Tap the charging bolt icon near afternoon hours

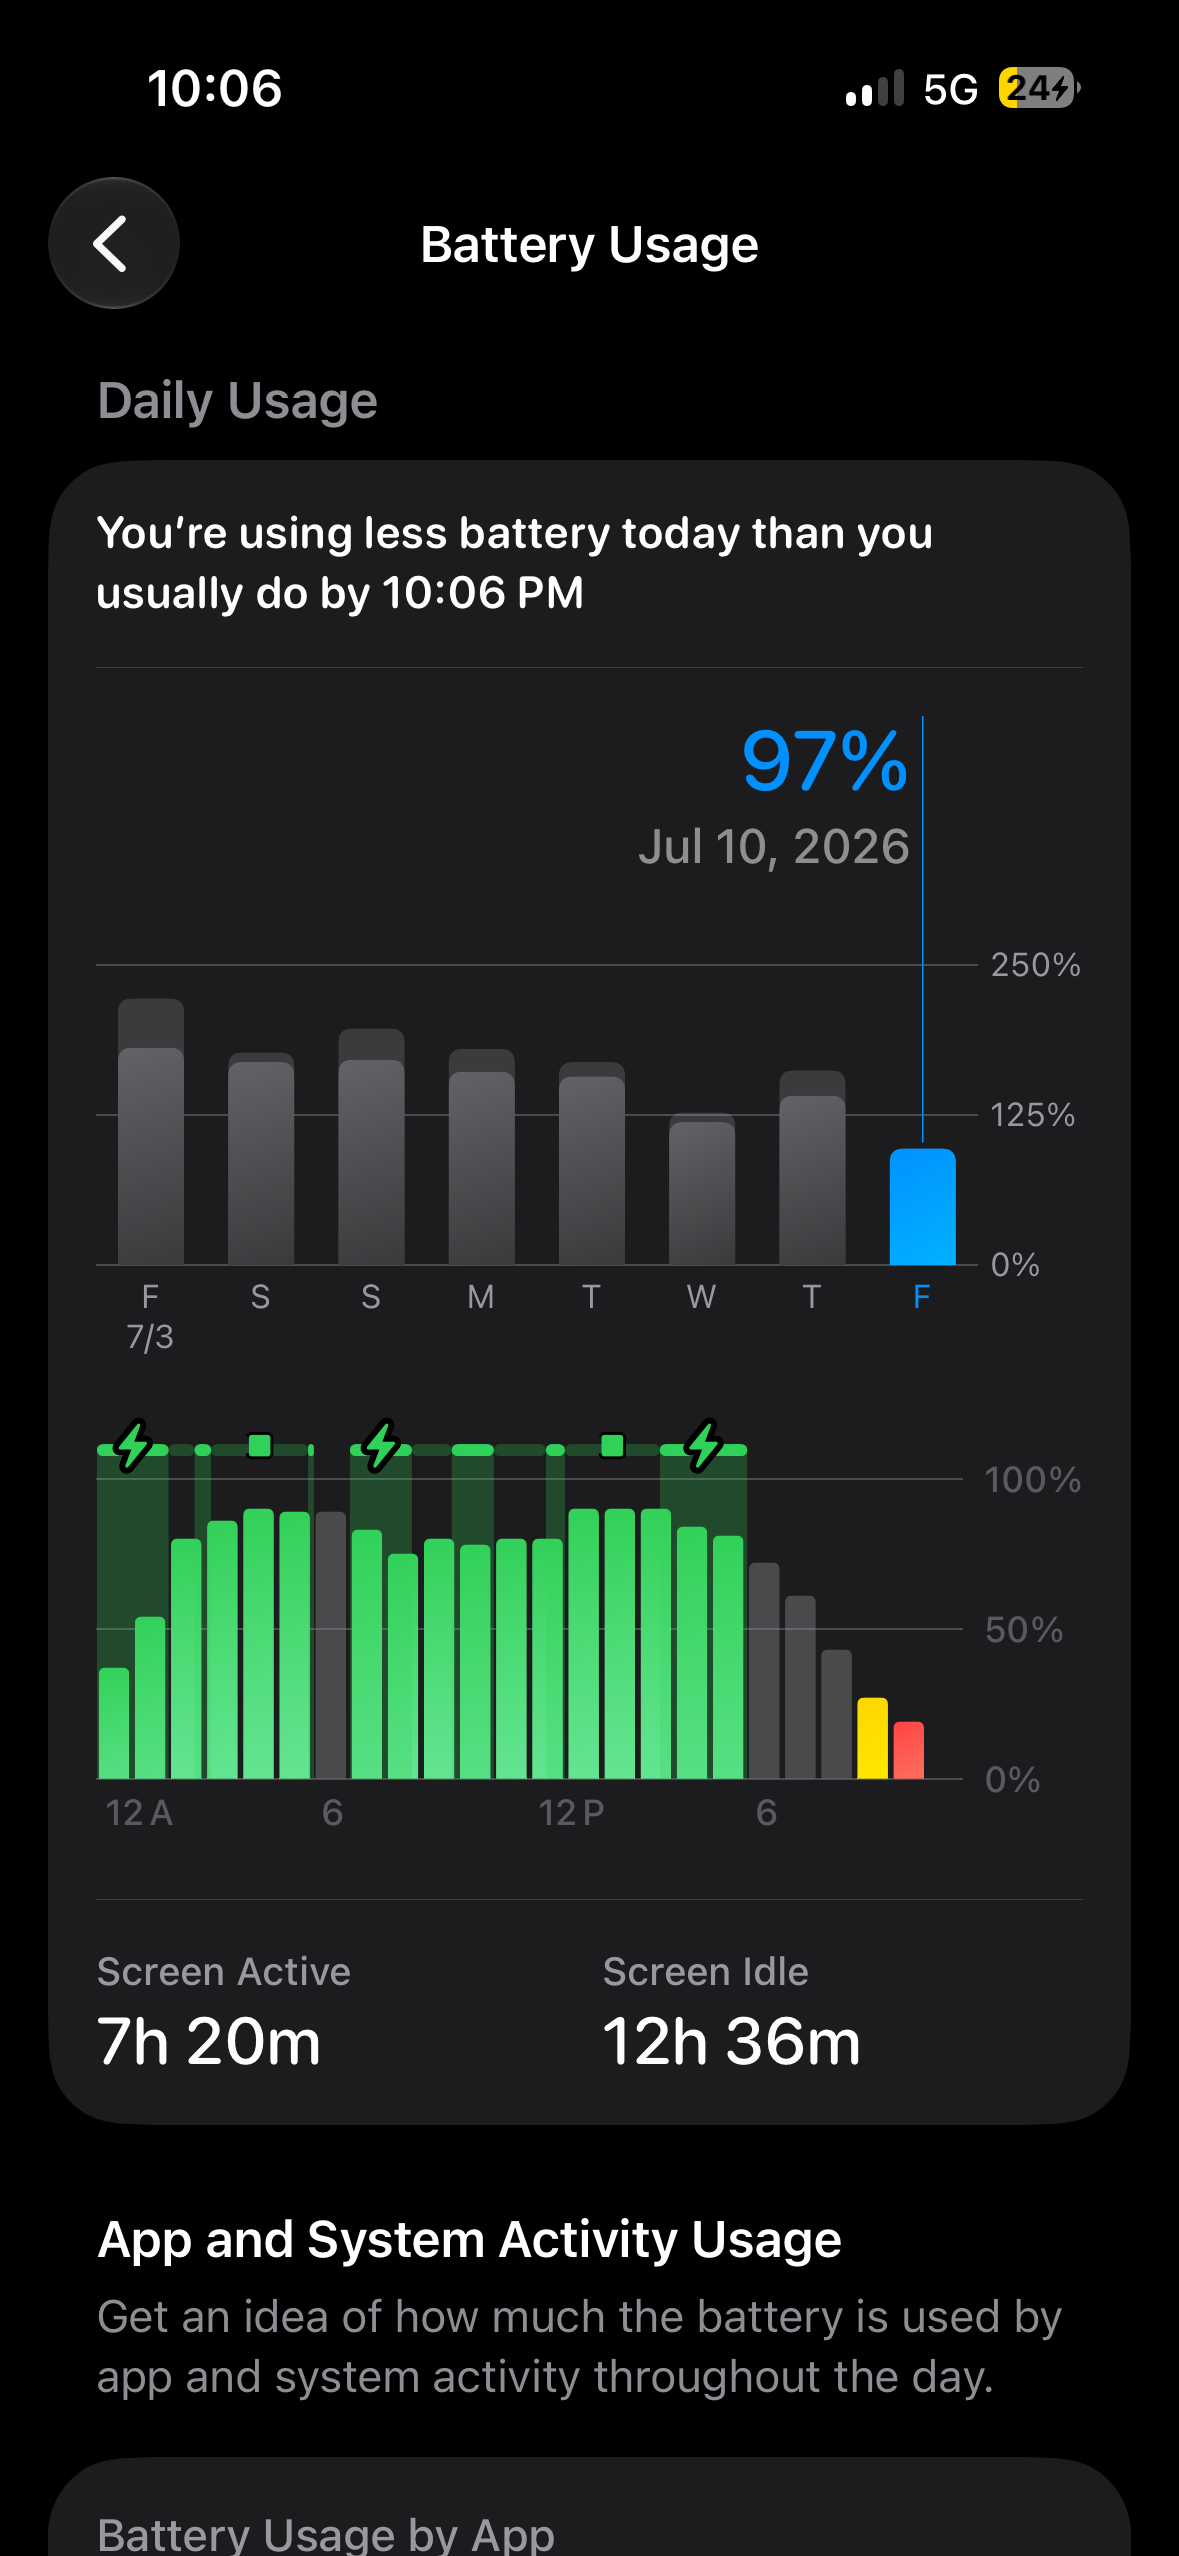tap(704, 1445)
